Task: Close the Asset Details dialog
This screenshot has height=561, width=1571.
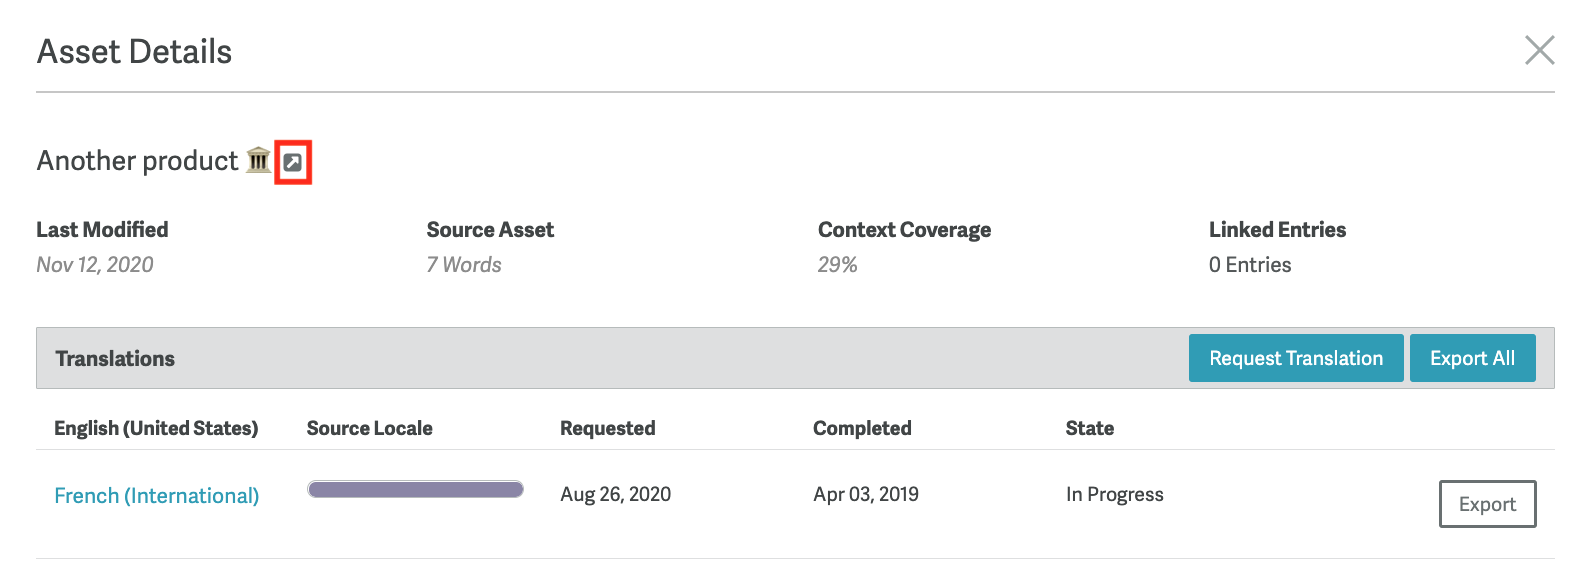Action: click(1539, 50)
